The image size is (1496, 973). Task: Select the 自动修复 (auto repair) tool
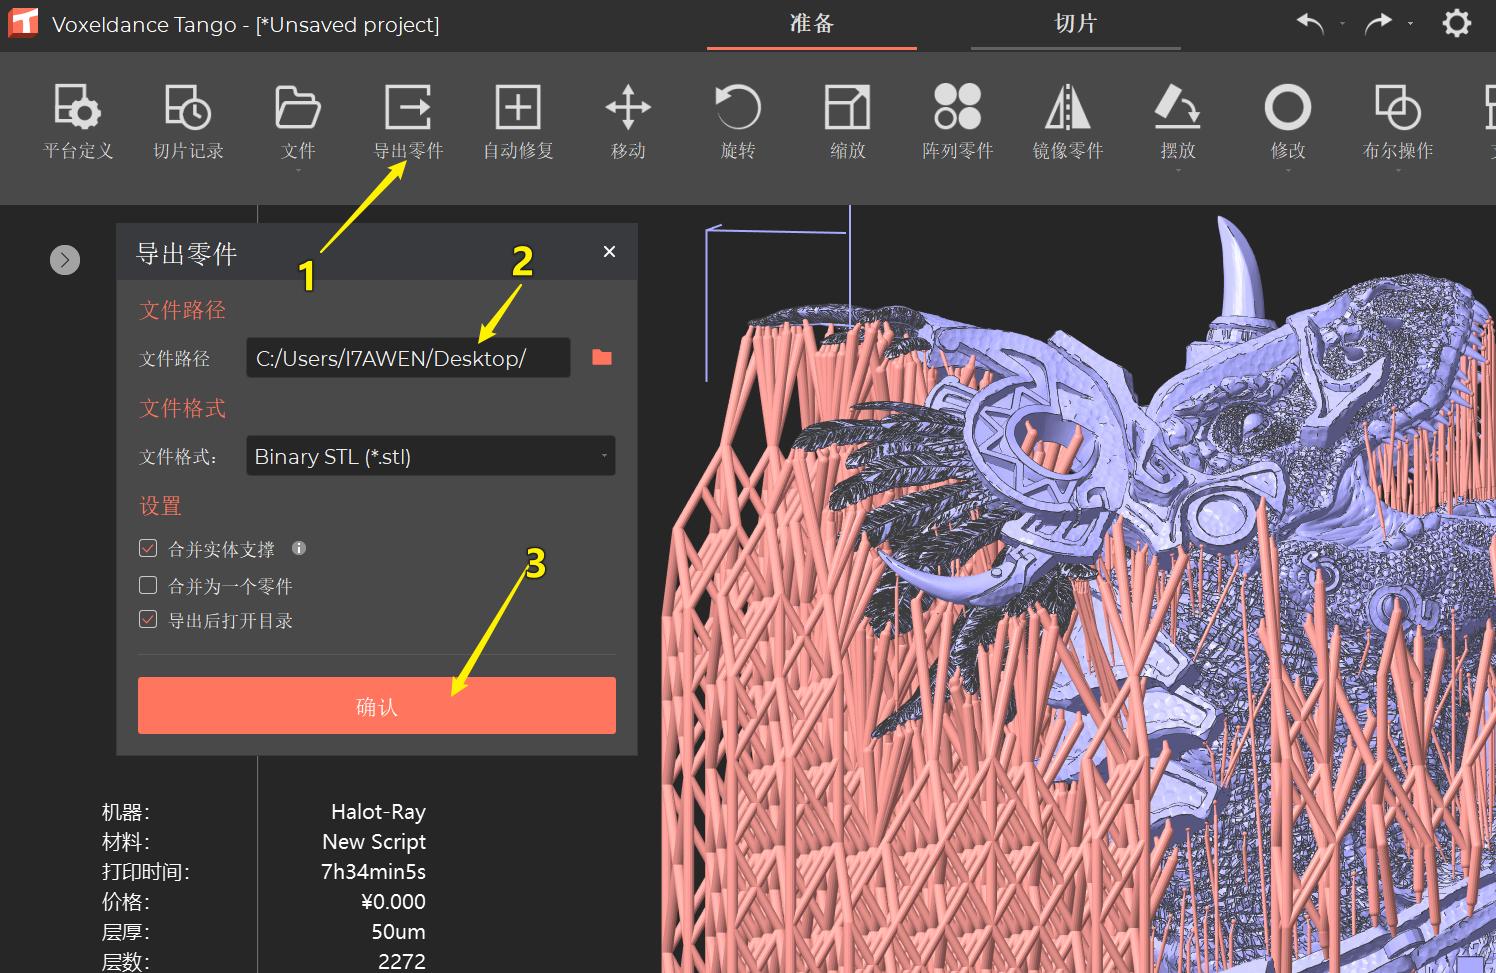pos(517,122)
